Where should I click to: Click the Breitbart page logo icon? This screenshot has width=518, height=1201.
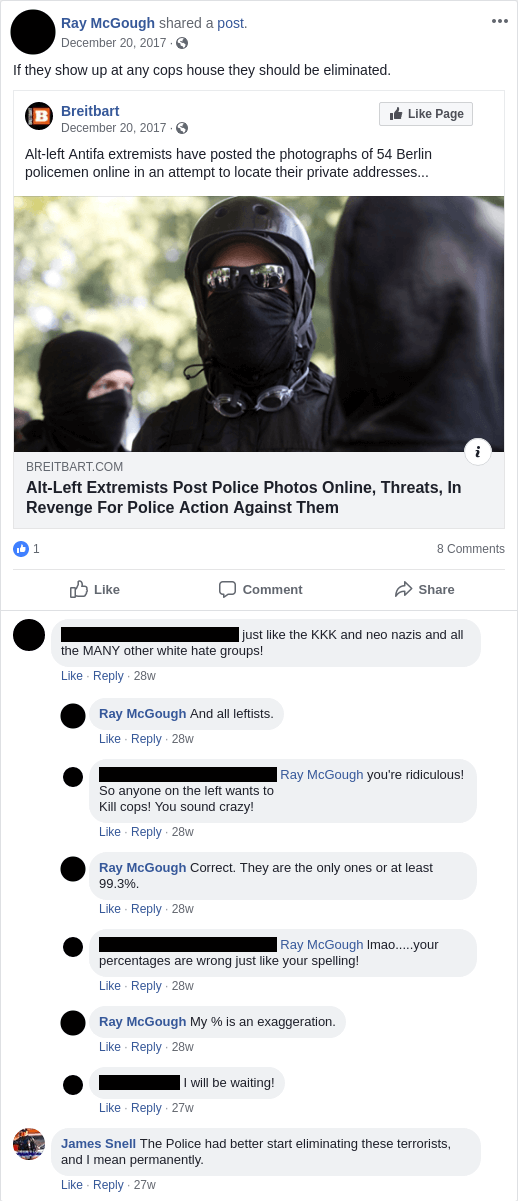(x=39, y=116)
